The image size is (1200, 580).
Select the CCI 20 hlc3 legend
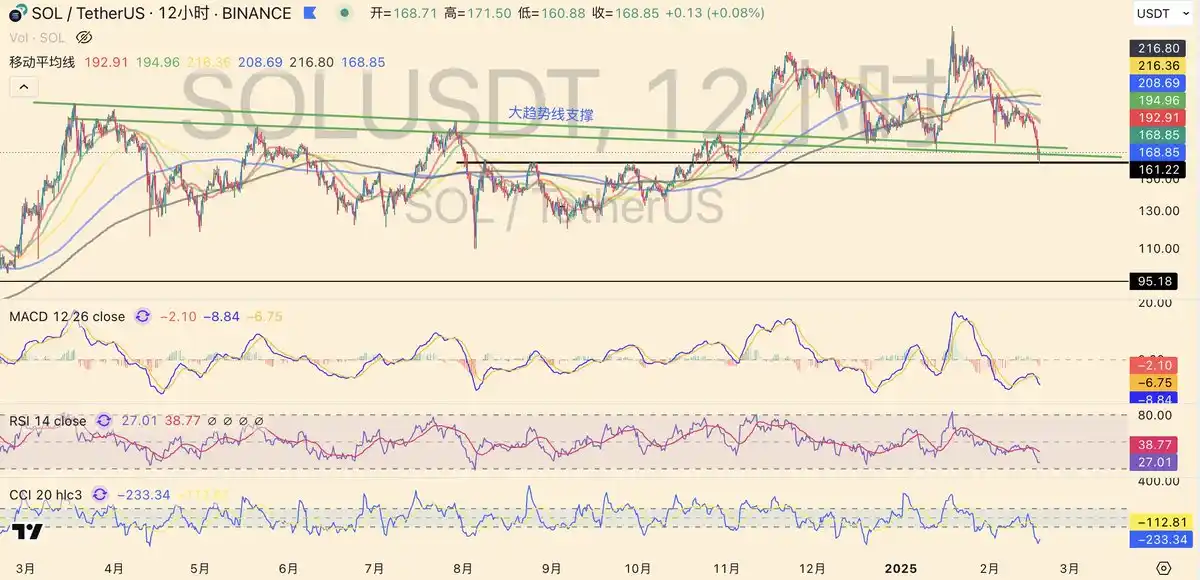click(46, 494)
